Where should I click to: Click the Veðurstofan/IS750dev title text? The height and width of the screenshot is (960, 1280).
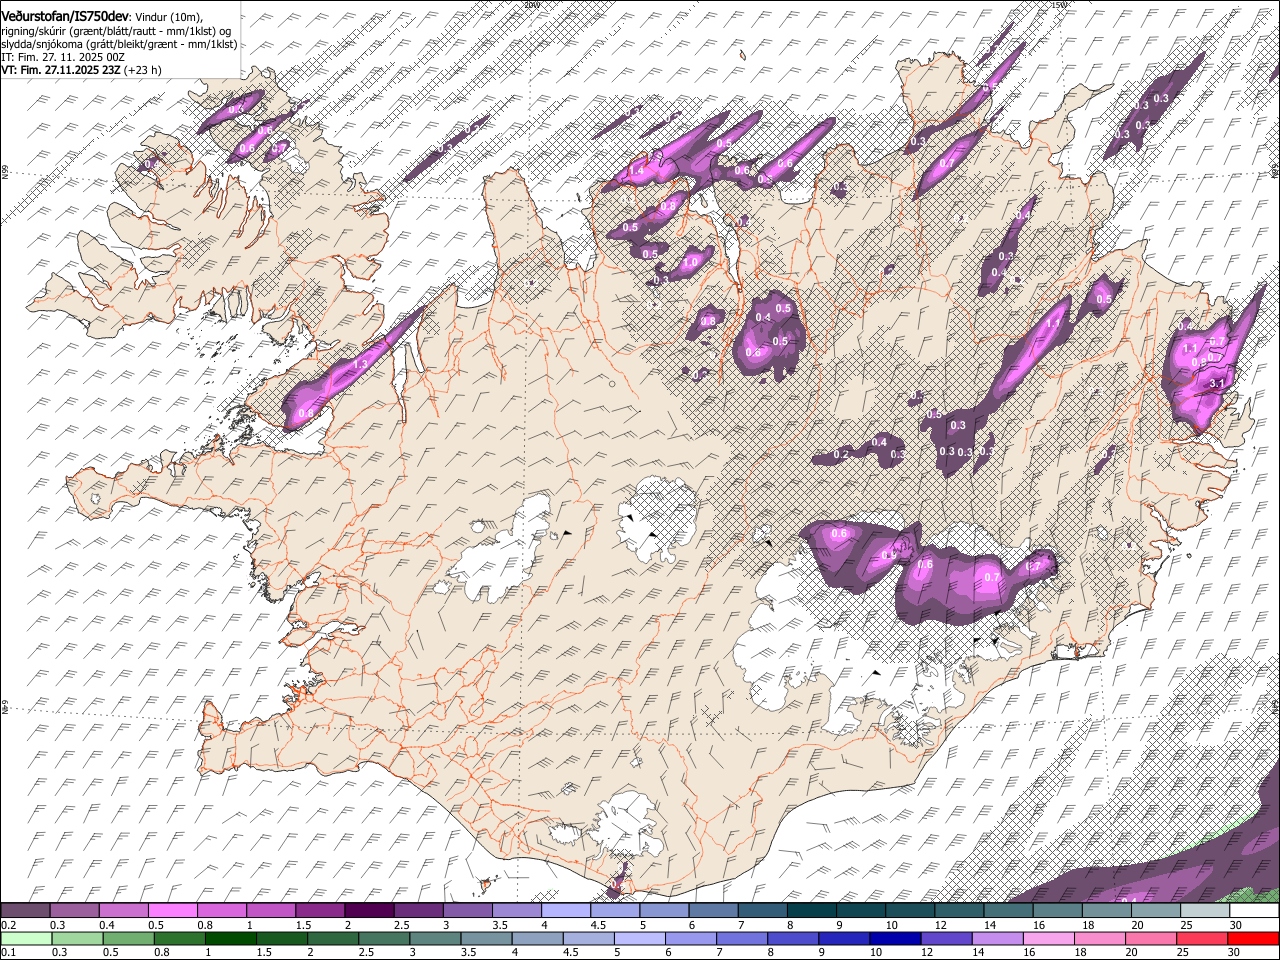pos(64,17)
